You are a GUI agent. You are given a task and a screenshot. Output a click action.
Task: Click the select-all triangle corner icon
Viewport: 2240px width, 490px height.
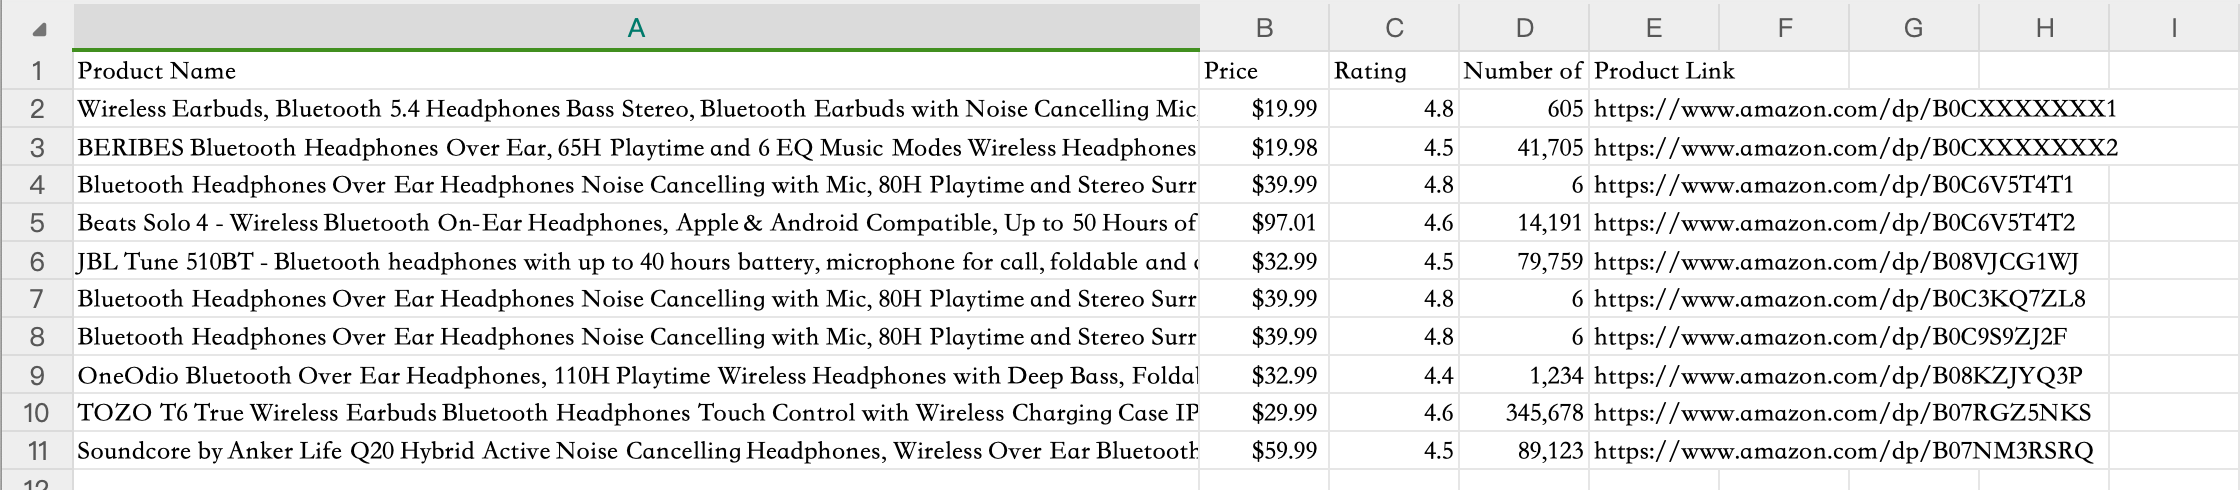click(x=39, y=29)
